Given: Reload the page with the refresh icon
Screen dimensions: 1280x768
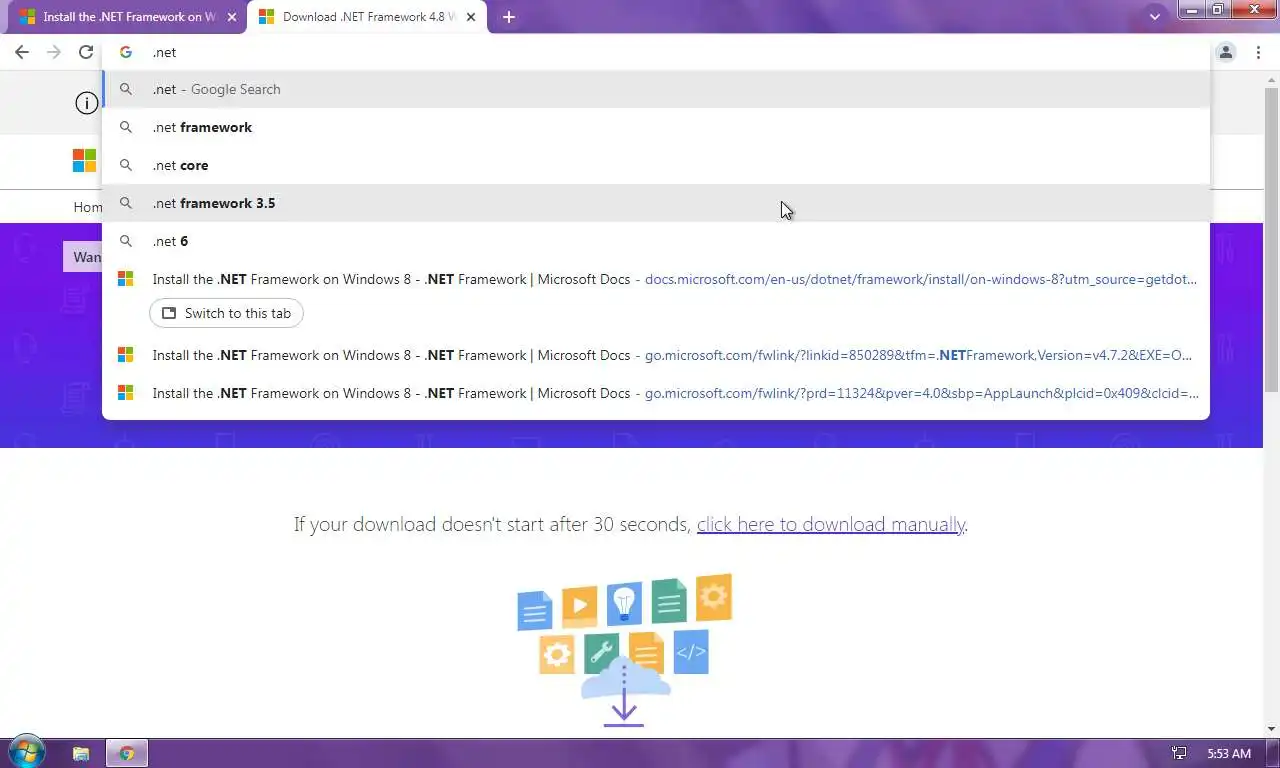Looking at the screenshot, I should (x=86, y=52).
